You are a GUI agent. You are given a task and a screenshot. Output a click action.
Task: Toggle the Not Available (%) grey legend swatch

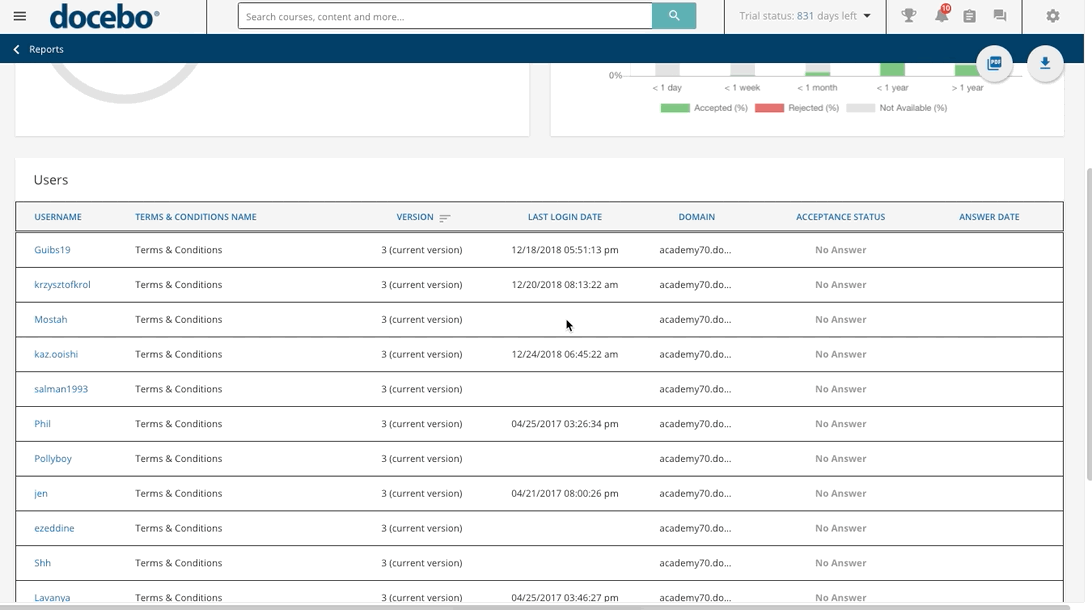[x=861, y=108]
